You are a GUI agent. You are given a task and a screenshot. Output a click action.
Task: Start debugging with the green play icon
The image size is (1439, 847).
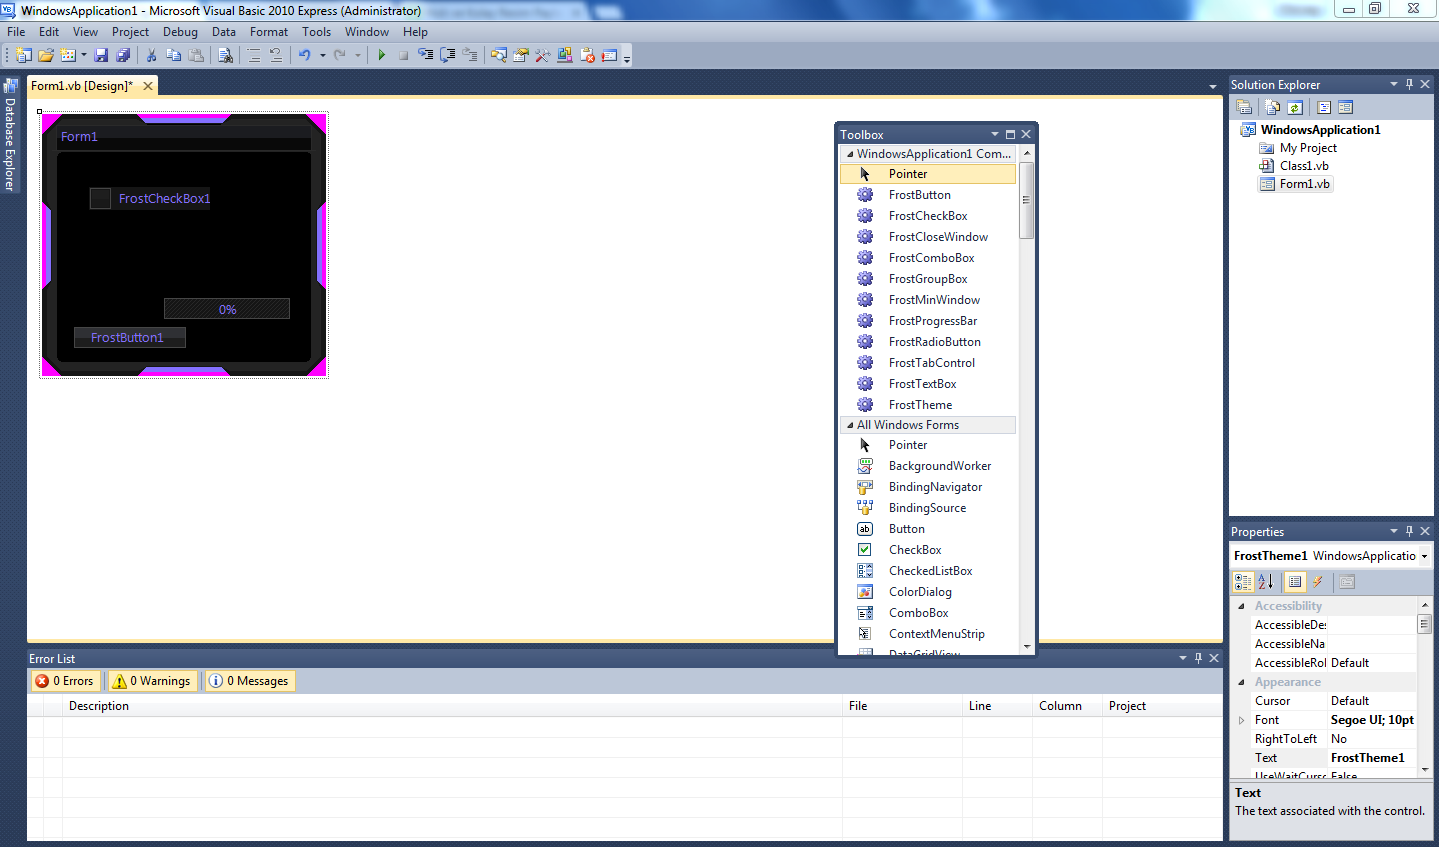click(x=381, y=56)
